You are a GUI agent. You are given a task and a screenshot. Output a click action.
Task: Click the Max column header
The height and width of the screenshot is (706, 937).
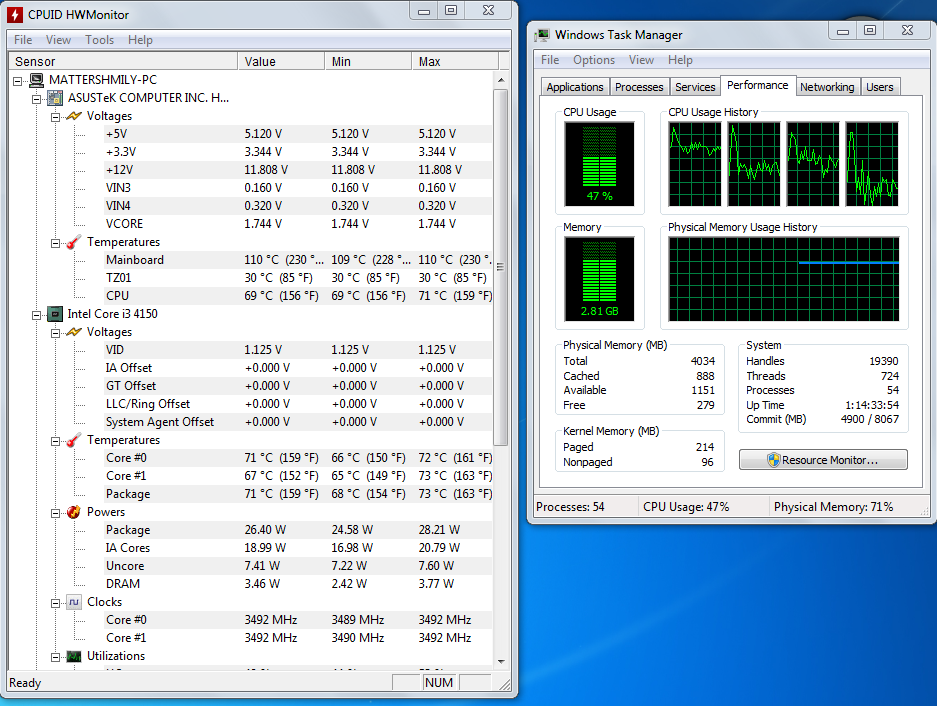455,61
